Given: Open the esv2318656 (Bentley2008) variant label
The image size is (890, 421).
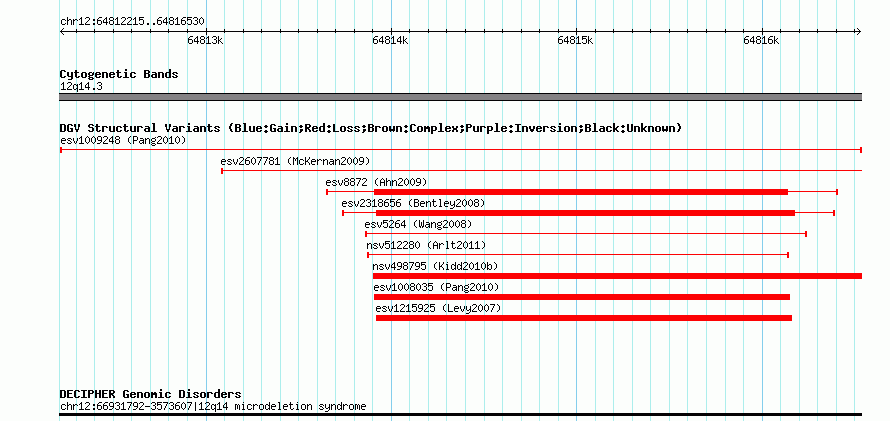Looking at the screenshot, I should click(413, 203).
